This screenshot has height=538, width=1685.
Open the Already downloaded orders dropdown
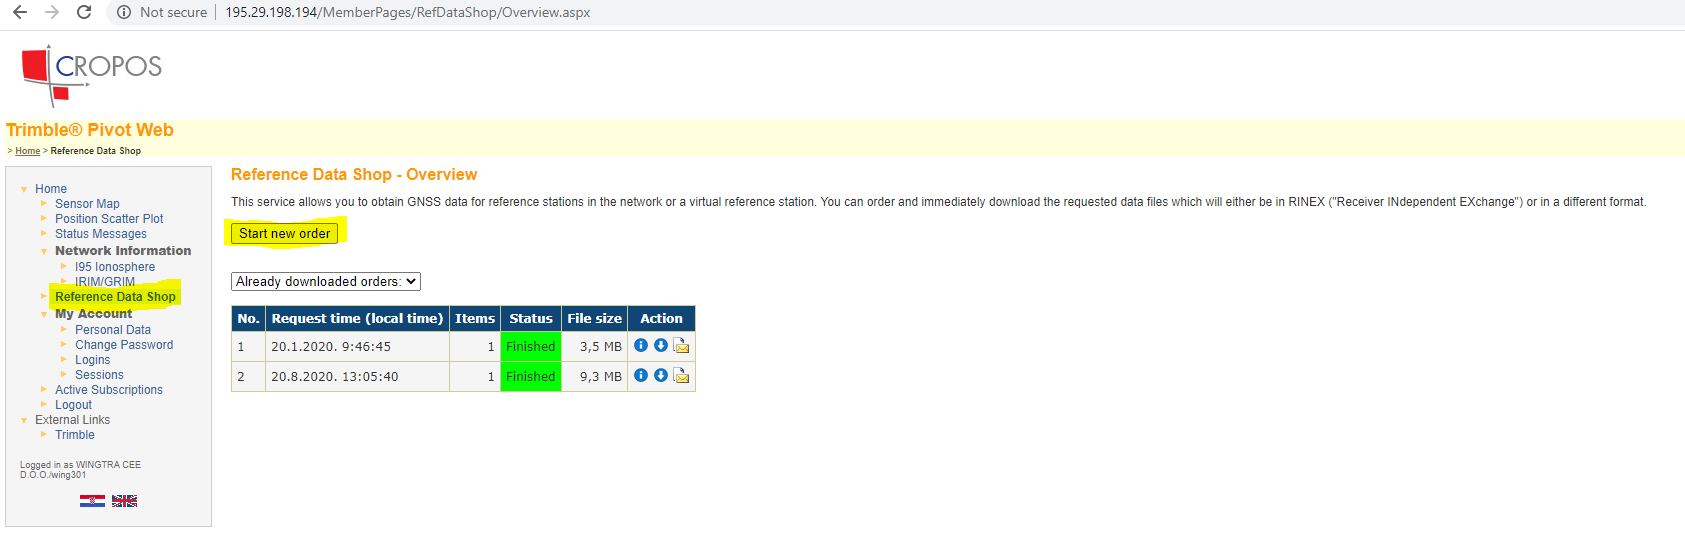click(325, 282)
